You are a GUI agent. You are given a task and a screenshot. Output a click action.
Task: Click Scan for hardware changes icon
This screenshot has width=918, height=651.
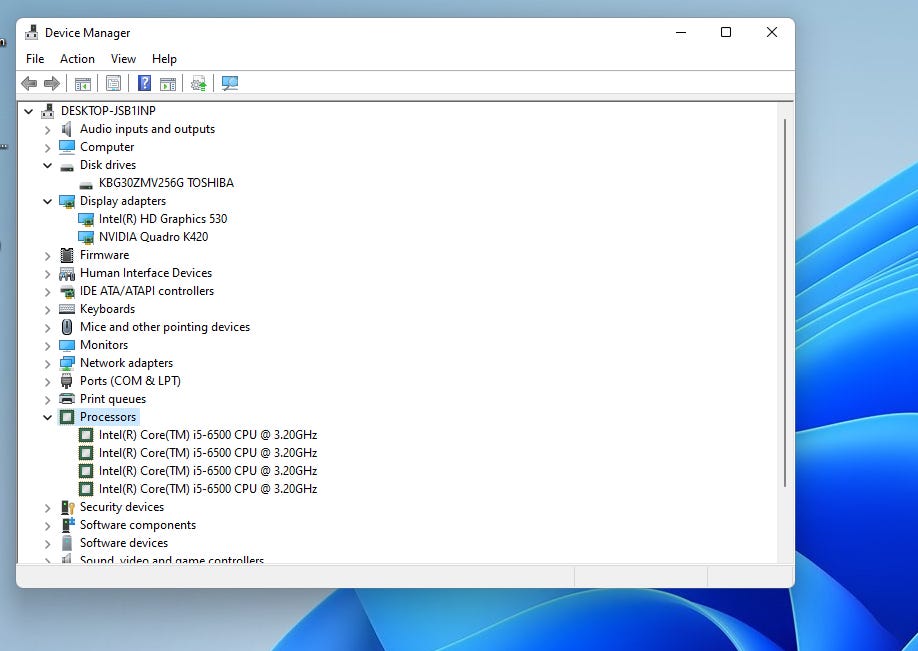coord(230,84)
